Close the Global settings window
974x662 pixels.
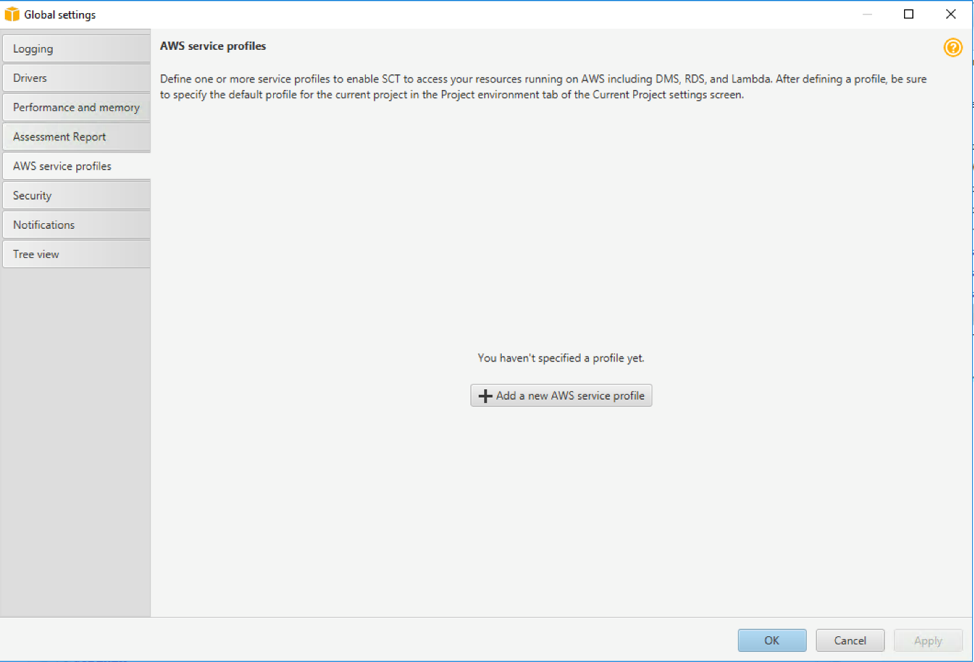click(x=950, y=14)
